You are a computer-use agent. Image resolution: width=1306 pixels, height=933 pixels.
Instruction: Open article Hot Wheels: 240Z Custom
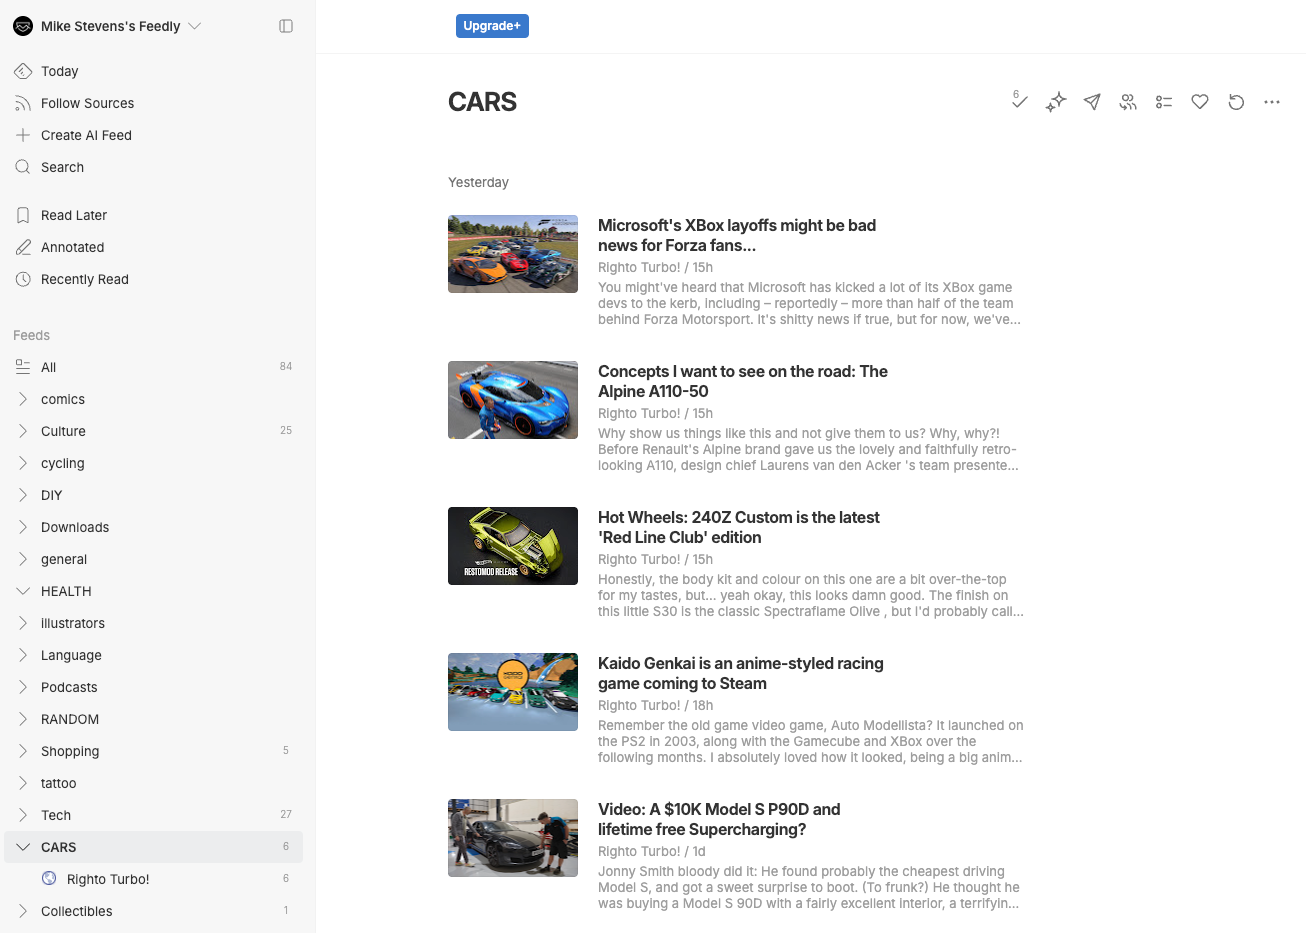coord(739,527)
